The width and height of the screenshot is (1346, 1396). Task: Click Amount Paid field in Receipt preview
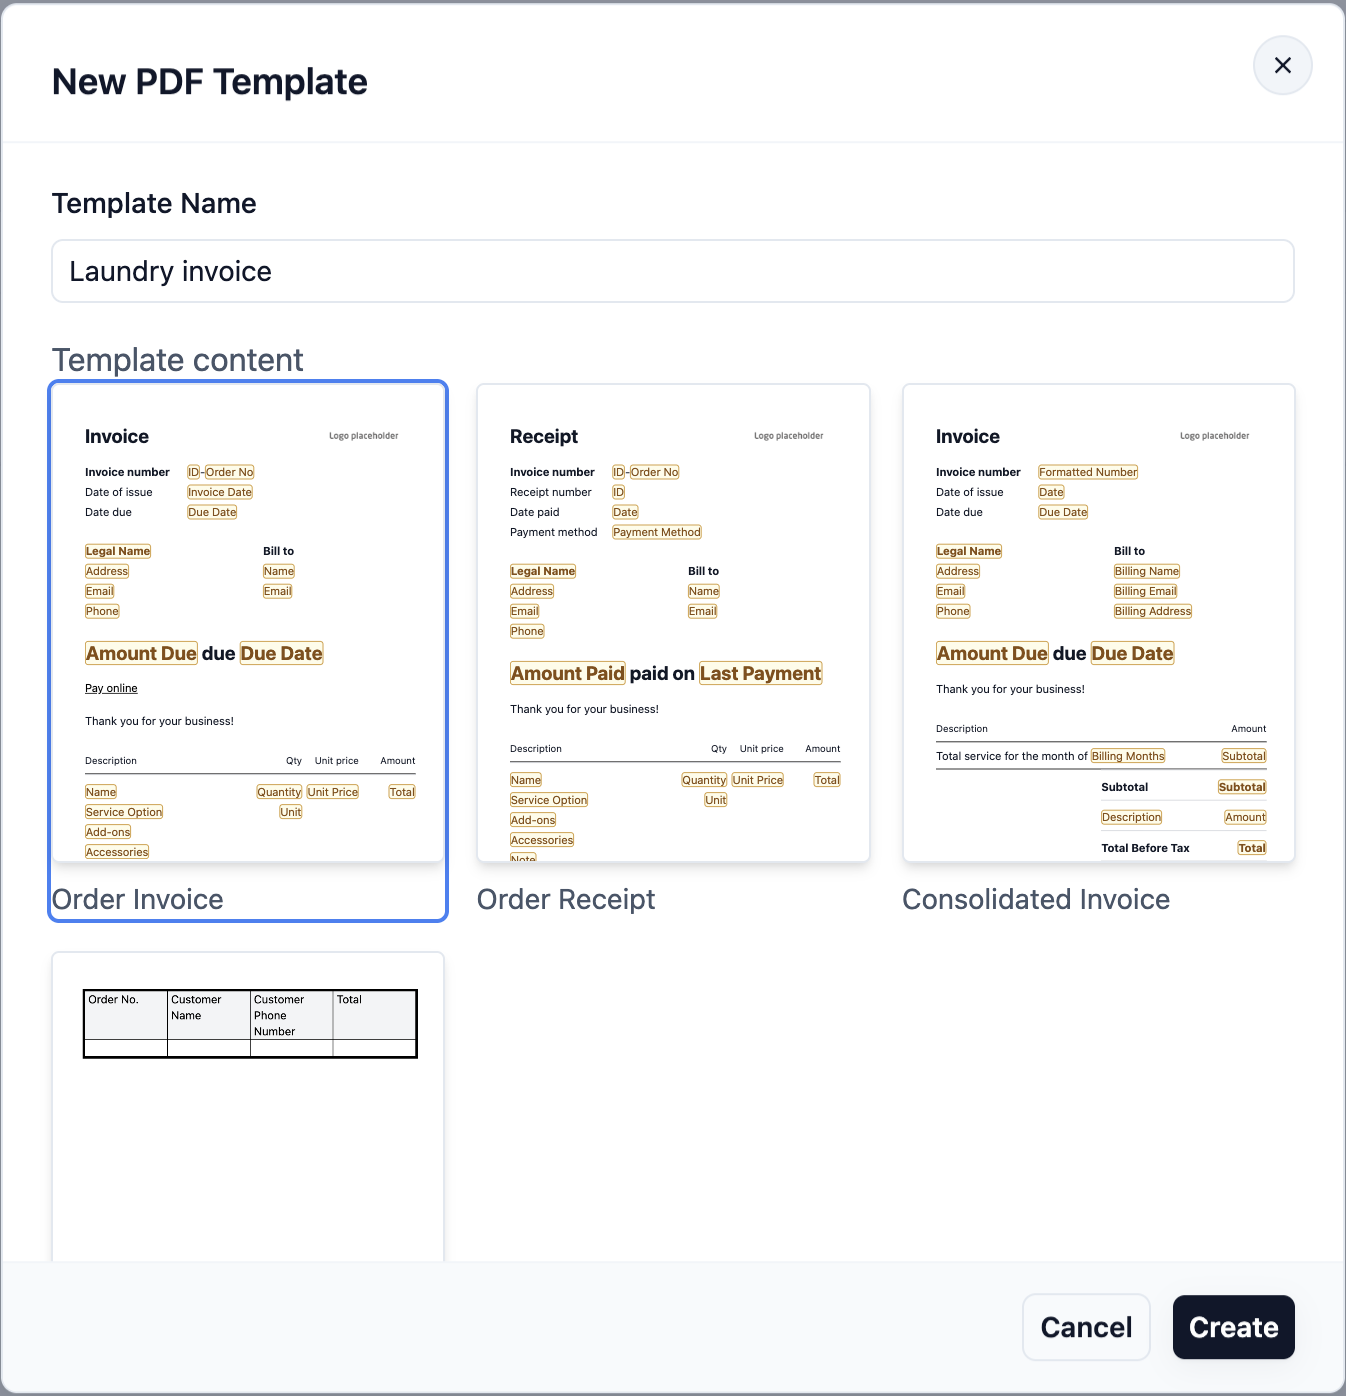(x=568, y=673)
